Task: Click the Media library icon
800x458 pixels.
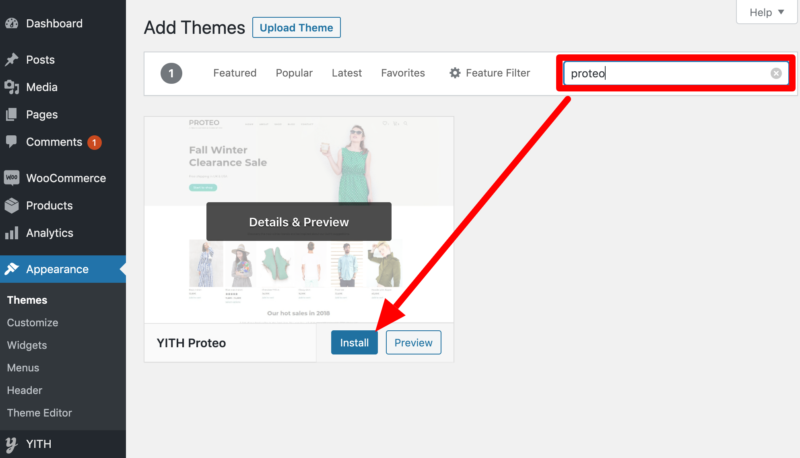Action: tap(11, 87)
